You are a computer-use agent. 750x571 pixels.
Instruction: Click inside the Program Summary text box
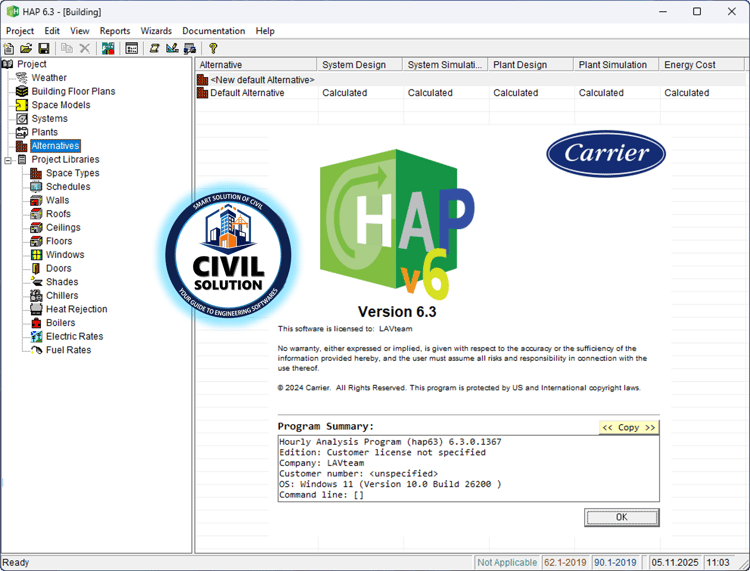[468, 468]
